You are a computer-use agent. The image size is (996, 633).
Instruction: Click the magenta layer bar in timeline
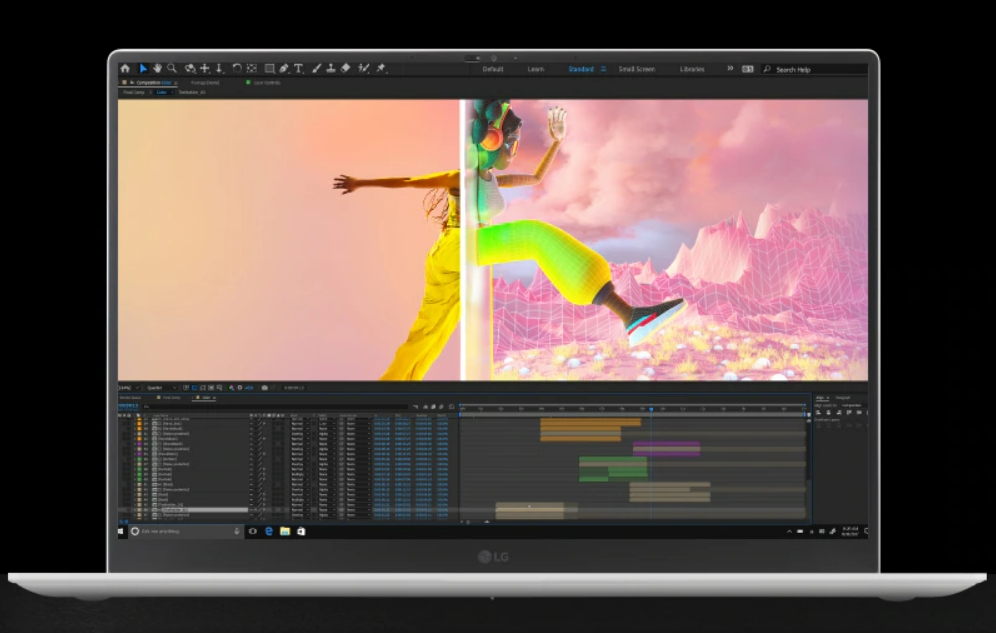[666, 448]
